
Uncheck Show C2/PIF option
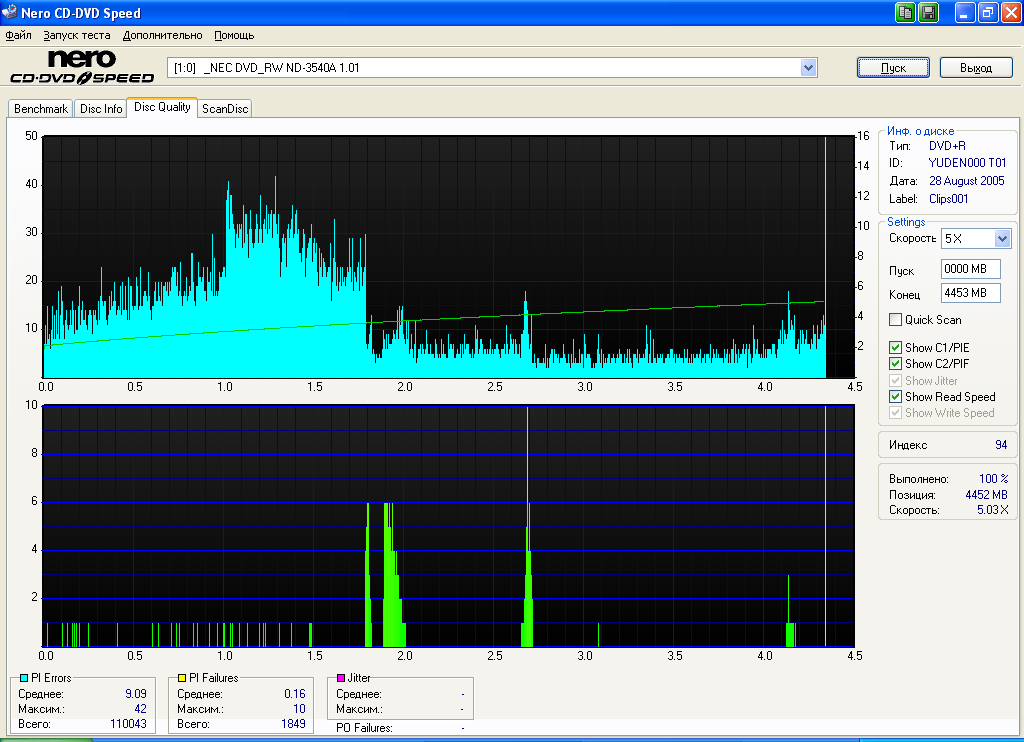pyautogui.click(x=896, y=364)
